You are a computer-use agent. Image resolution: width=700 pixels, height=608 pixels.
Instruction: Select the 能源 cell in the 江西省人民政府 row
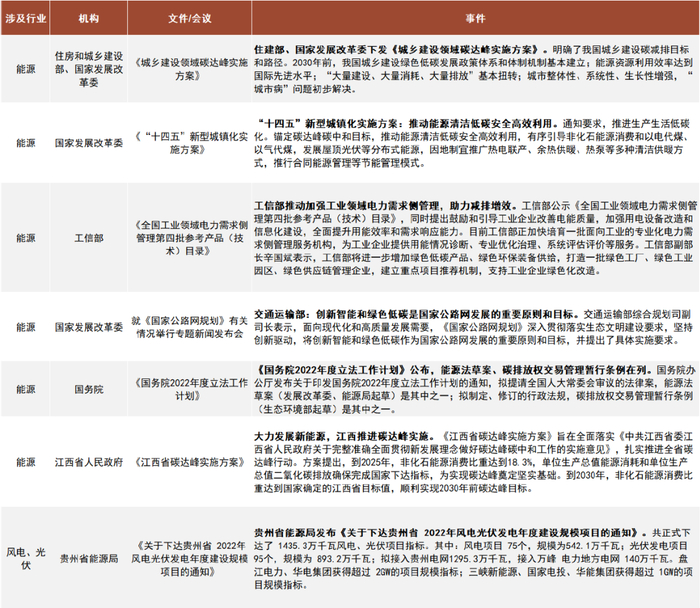tap(25, 462)
